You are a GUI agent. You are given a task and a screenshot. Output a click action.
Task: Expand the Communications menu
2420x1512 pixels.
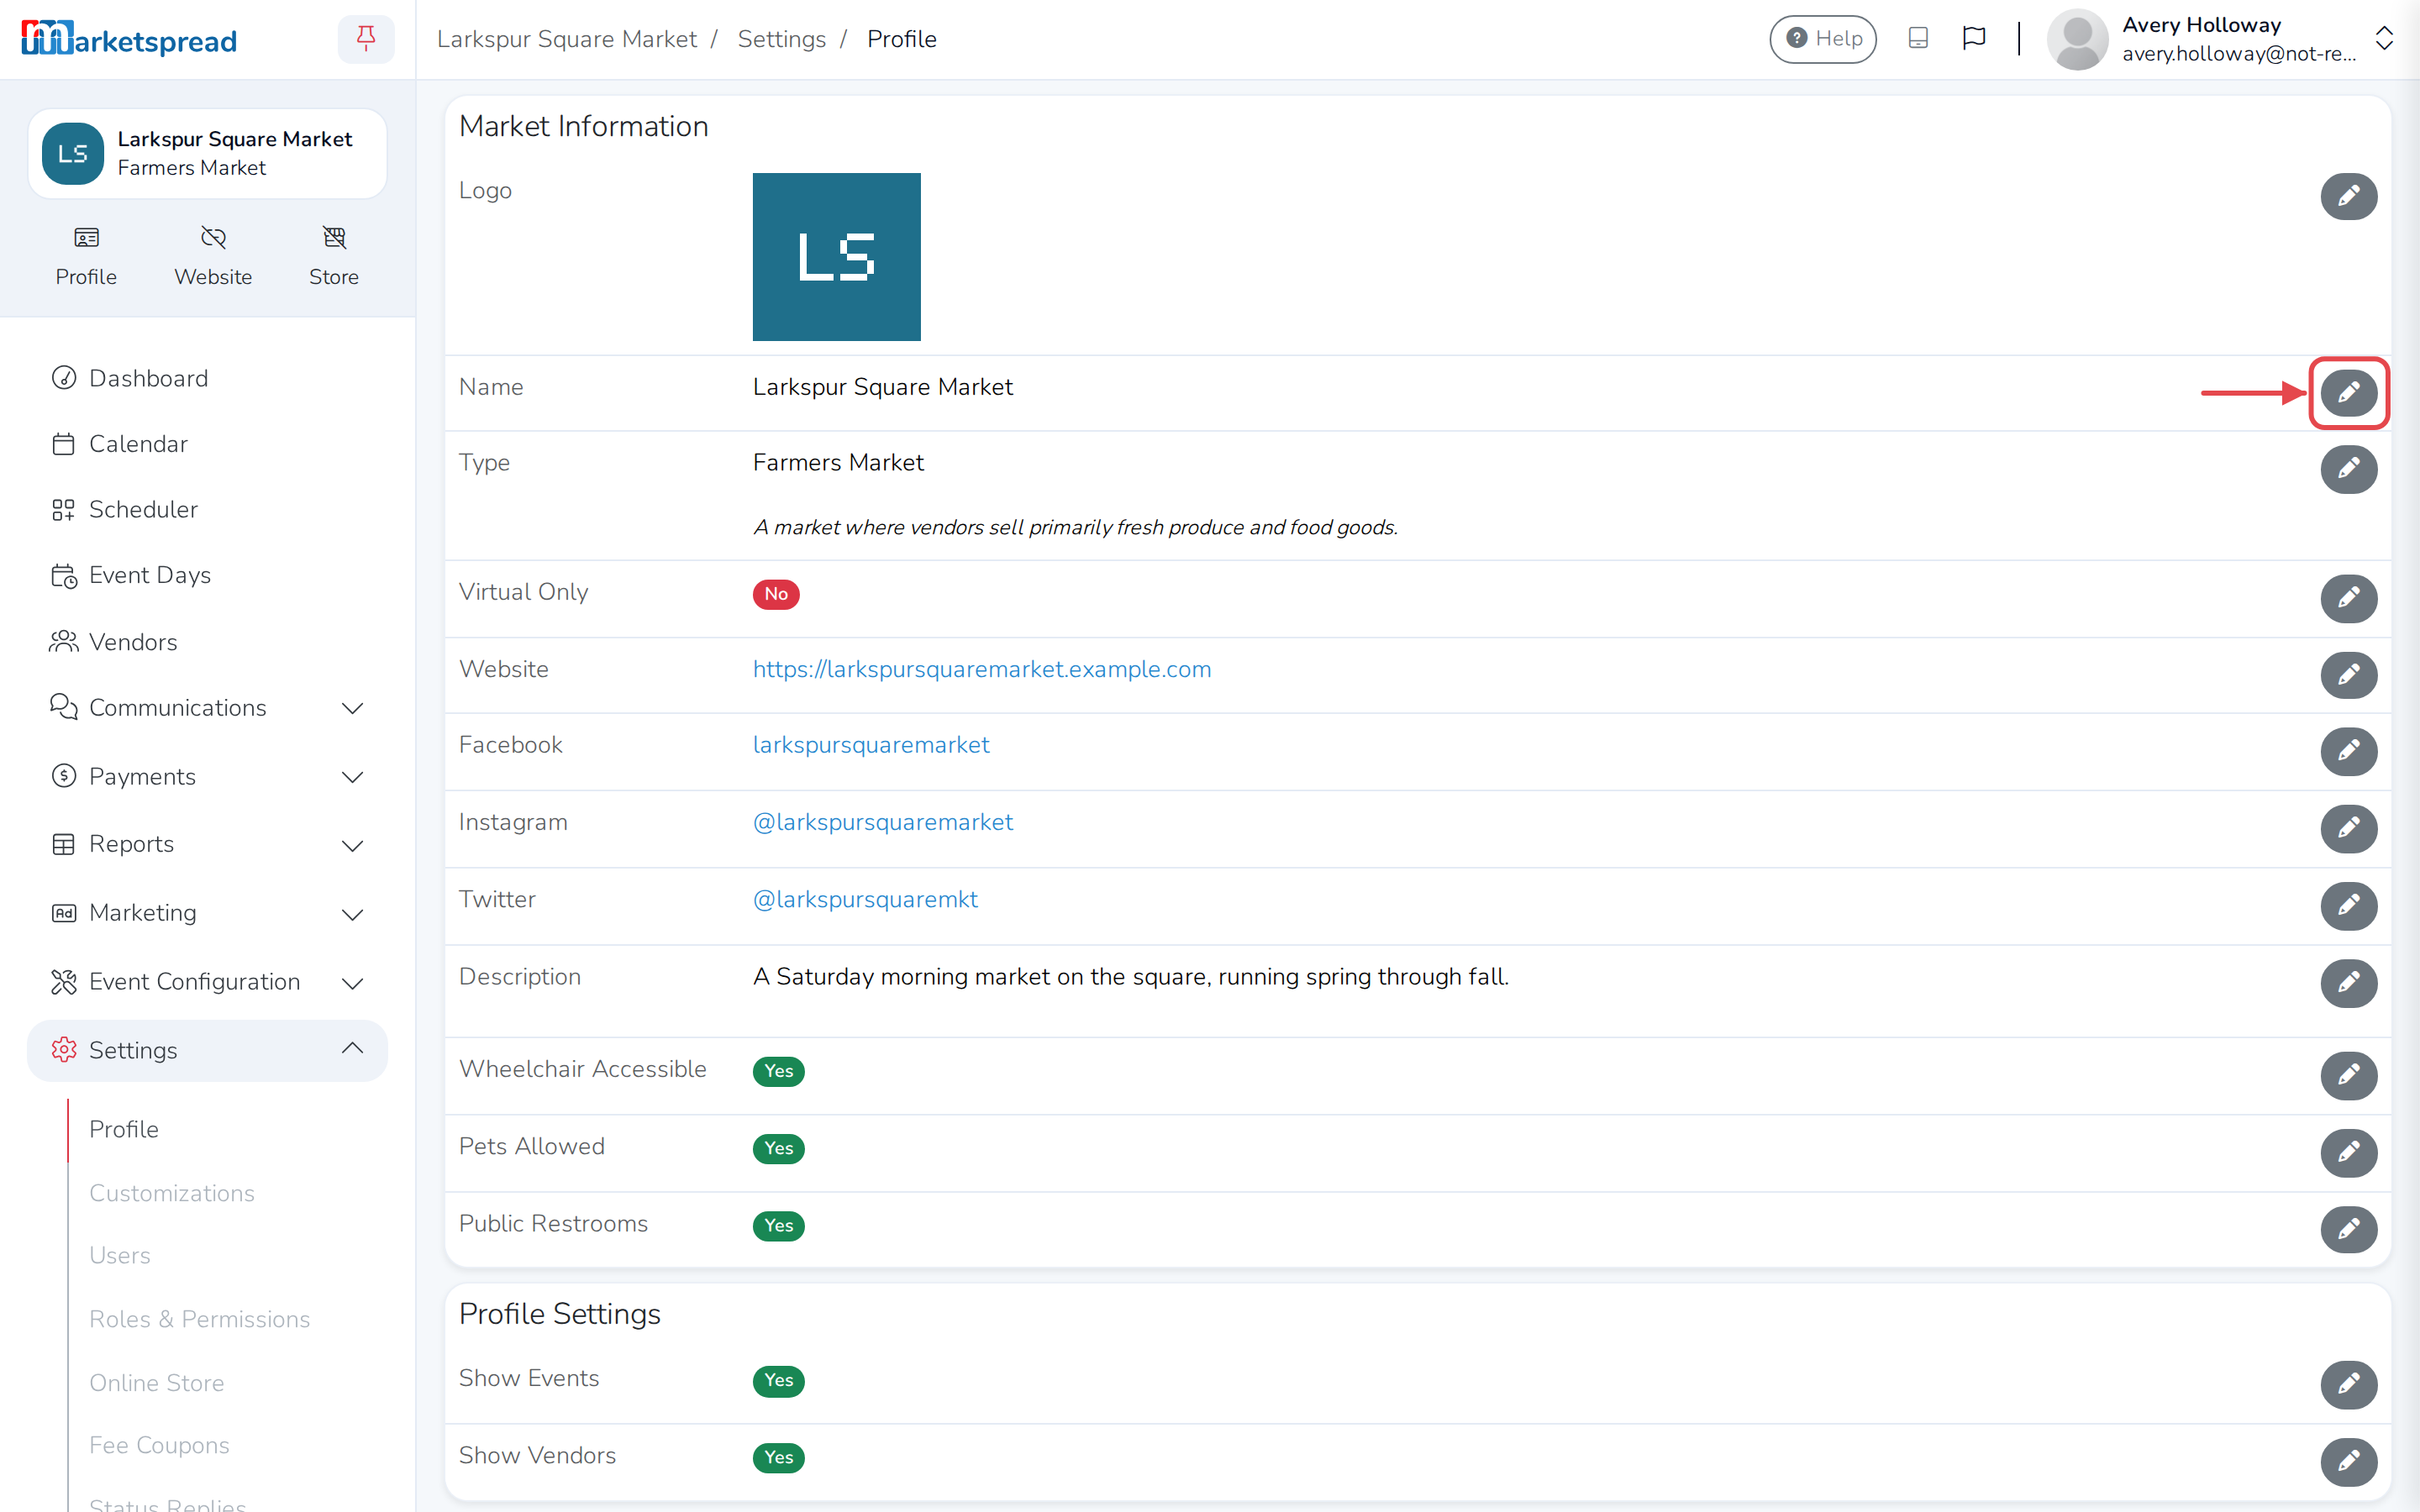point(208,708)
